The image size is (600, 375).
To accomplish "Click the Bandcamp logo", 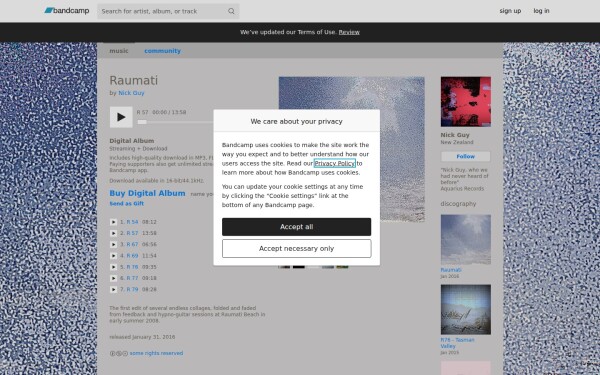I will click(x=67, y=11).
